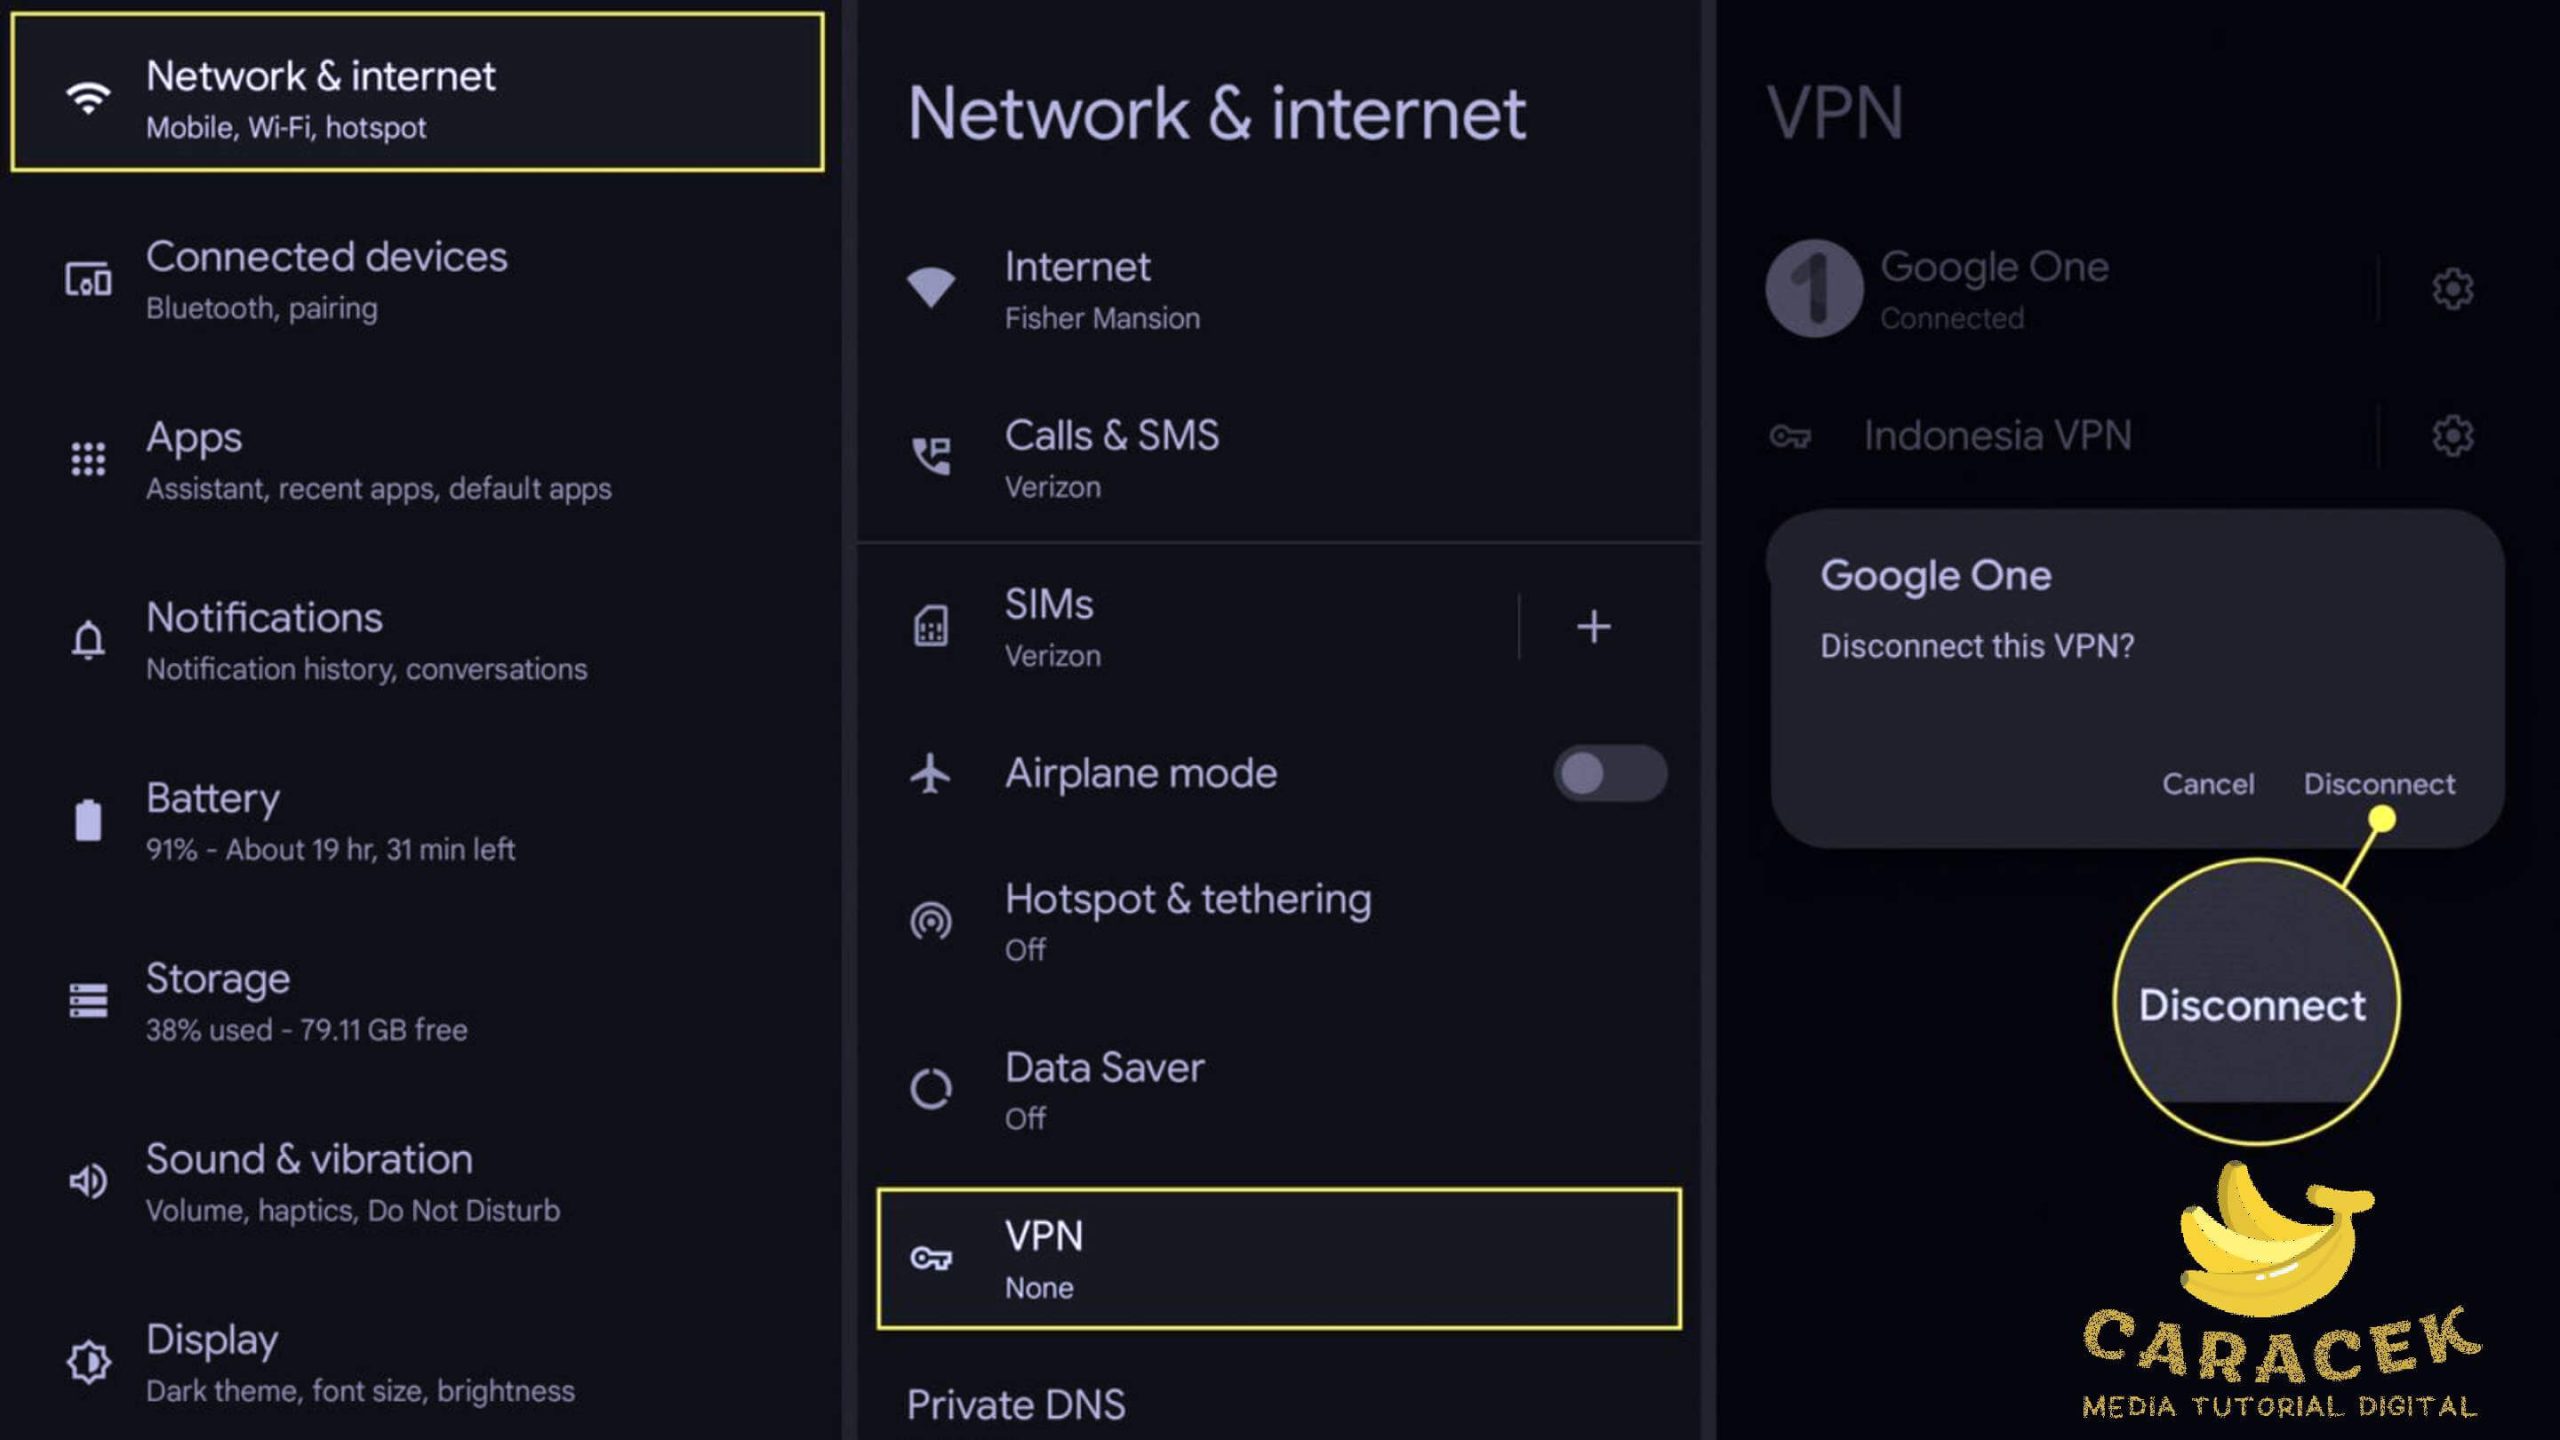
Task: Open Google One VPN settings gear
Action: tap(2452, 289)
